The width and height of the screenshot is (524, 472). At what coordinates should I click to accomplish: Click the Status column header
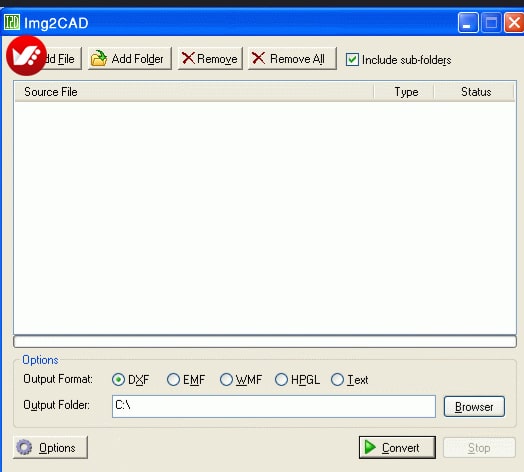(x=474, y=92)
